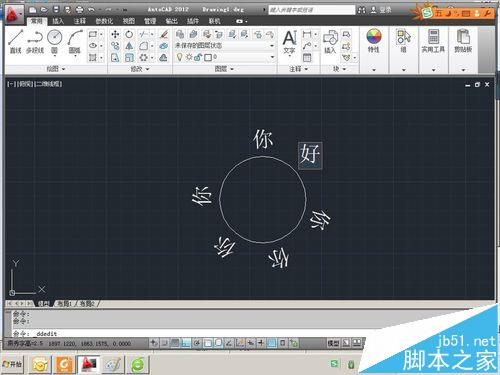Insert a Table from the annotation panel
This screenshot has width=500, height=375.
307,58
